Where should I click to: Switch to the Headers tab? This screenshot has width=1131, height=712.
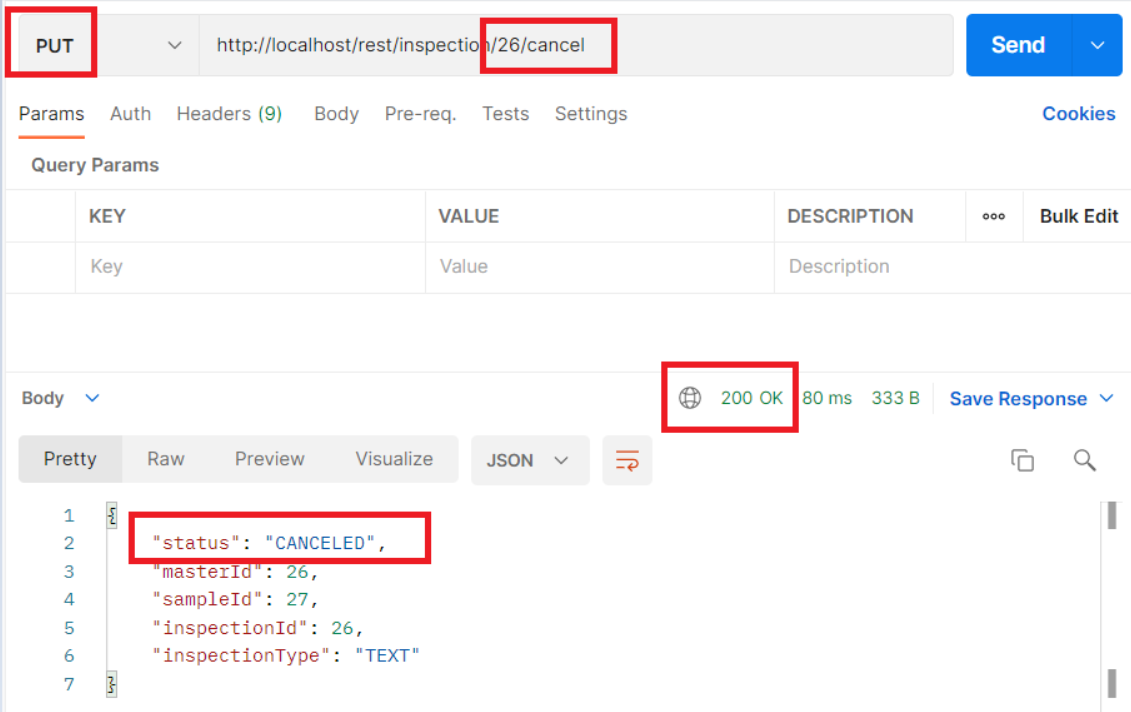click(229, 114)
